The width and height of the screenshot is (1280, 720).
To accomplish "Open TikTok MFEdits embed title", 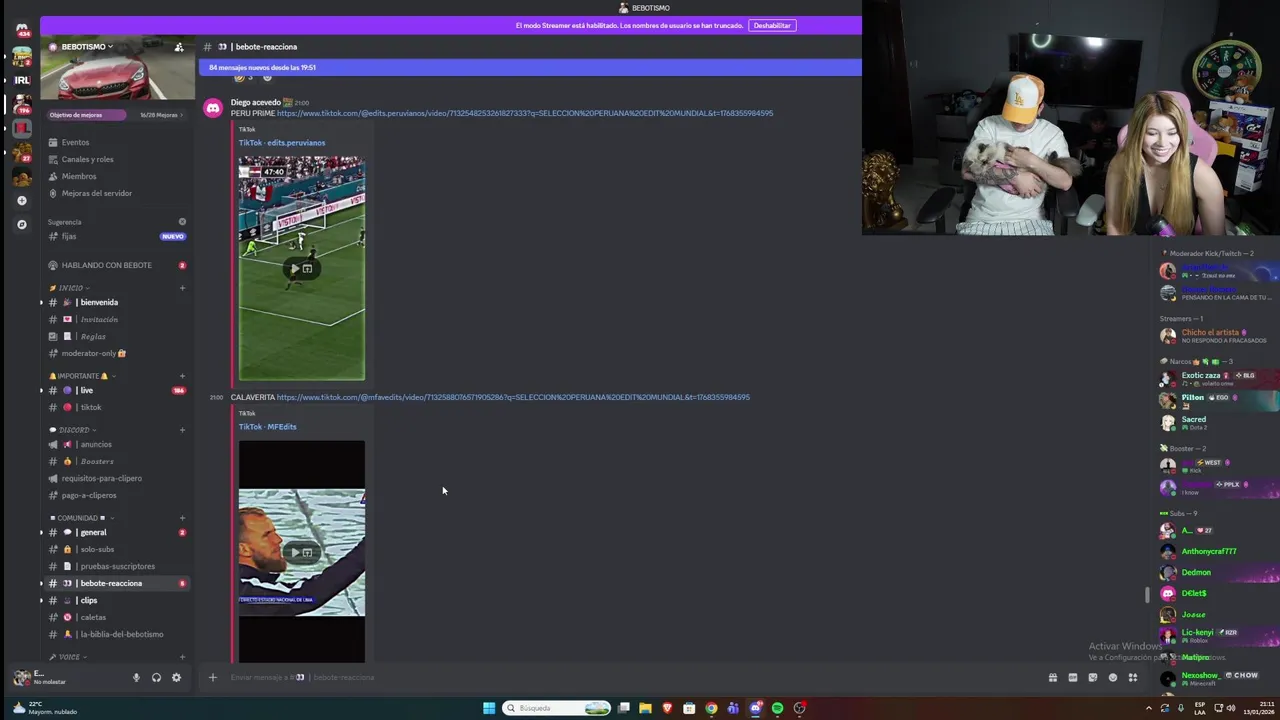I will pyautogui.click(x=267, y=427).
